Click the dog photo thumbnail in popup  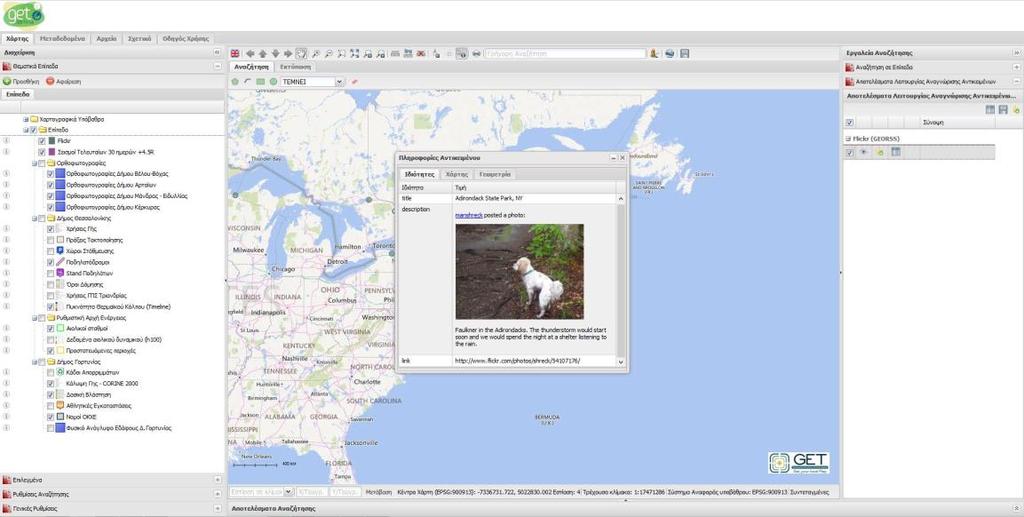(x=520, y=272)
